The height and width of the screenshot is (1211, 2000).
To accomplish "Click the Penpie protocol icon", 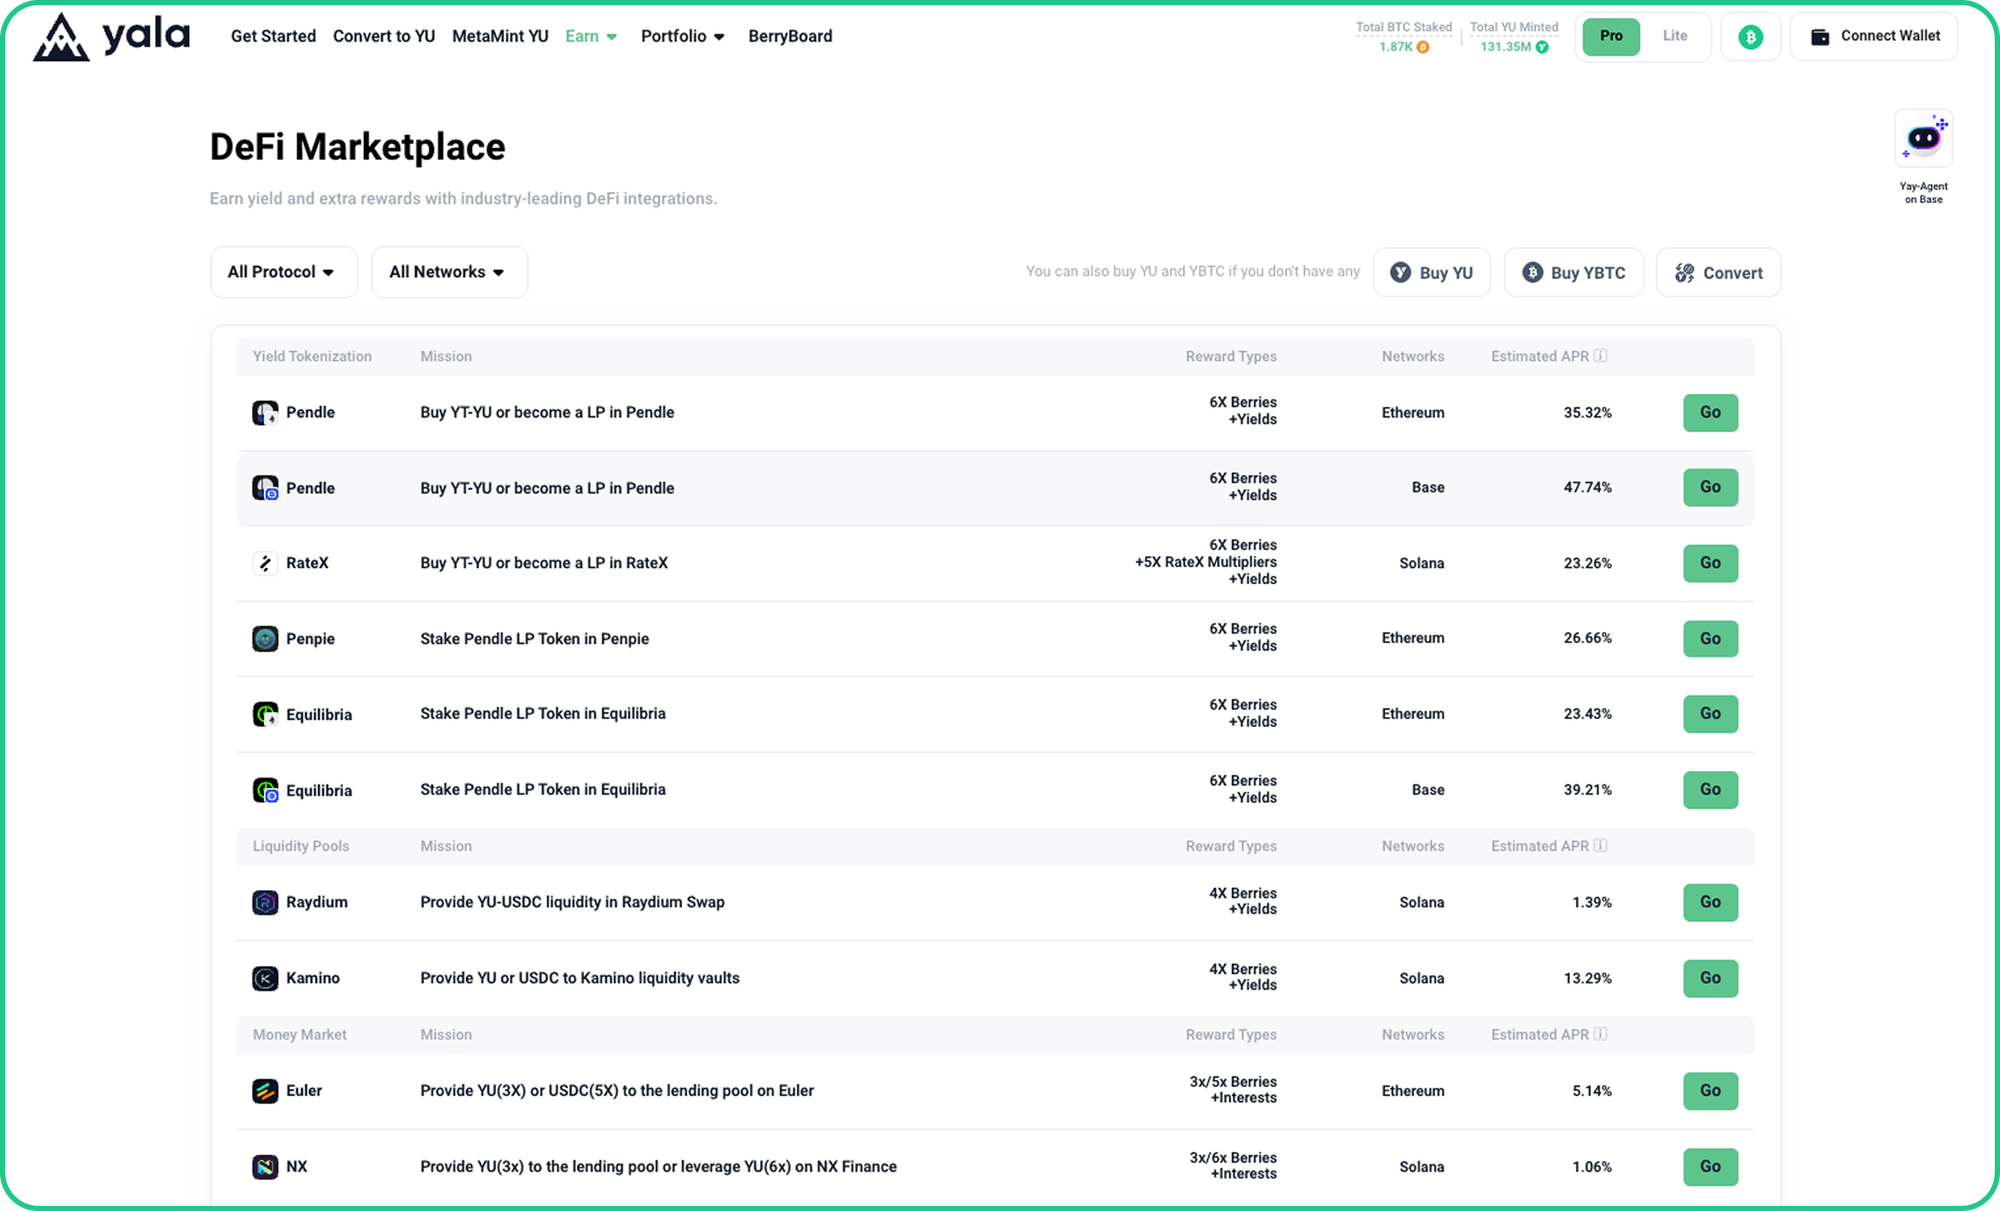I will tap(265, 639).
